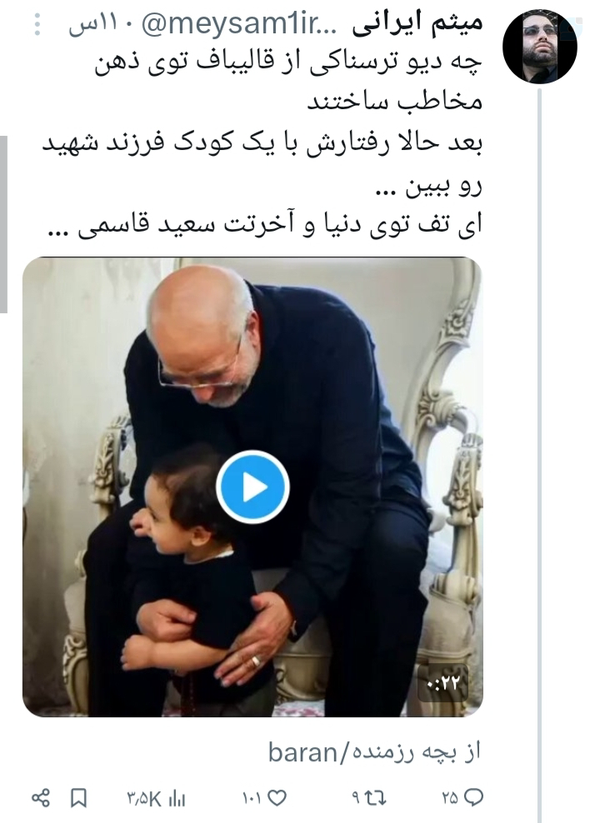Open the tweet text about قالیباف
The height and width of the screenshot is (823, 600).
262,144
